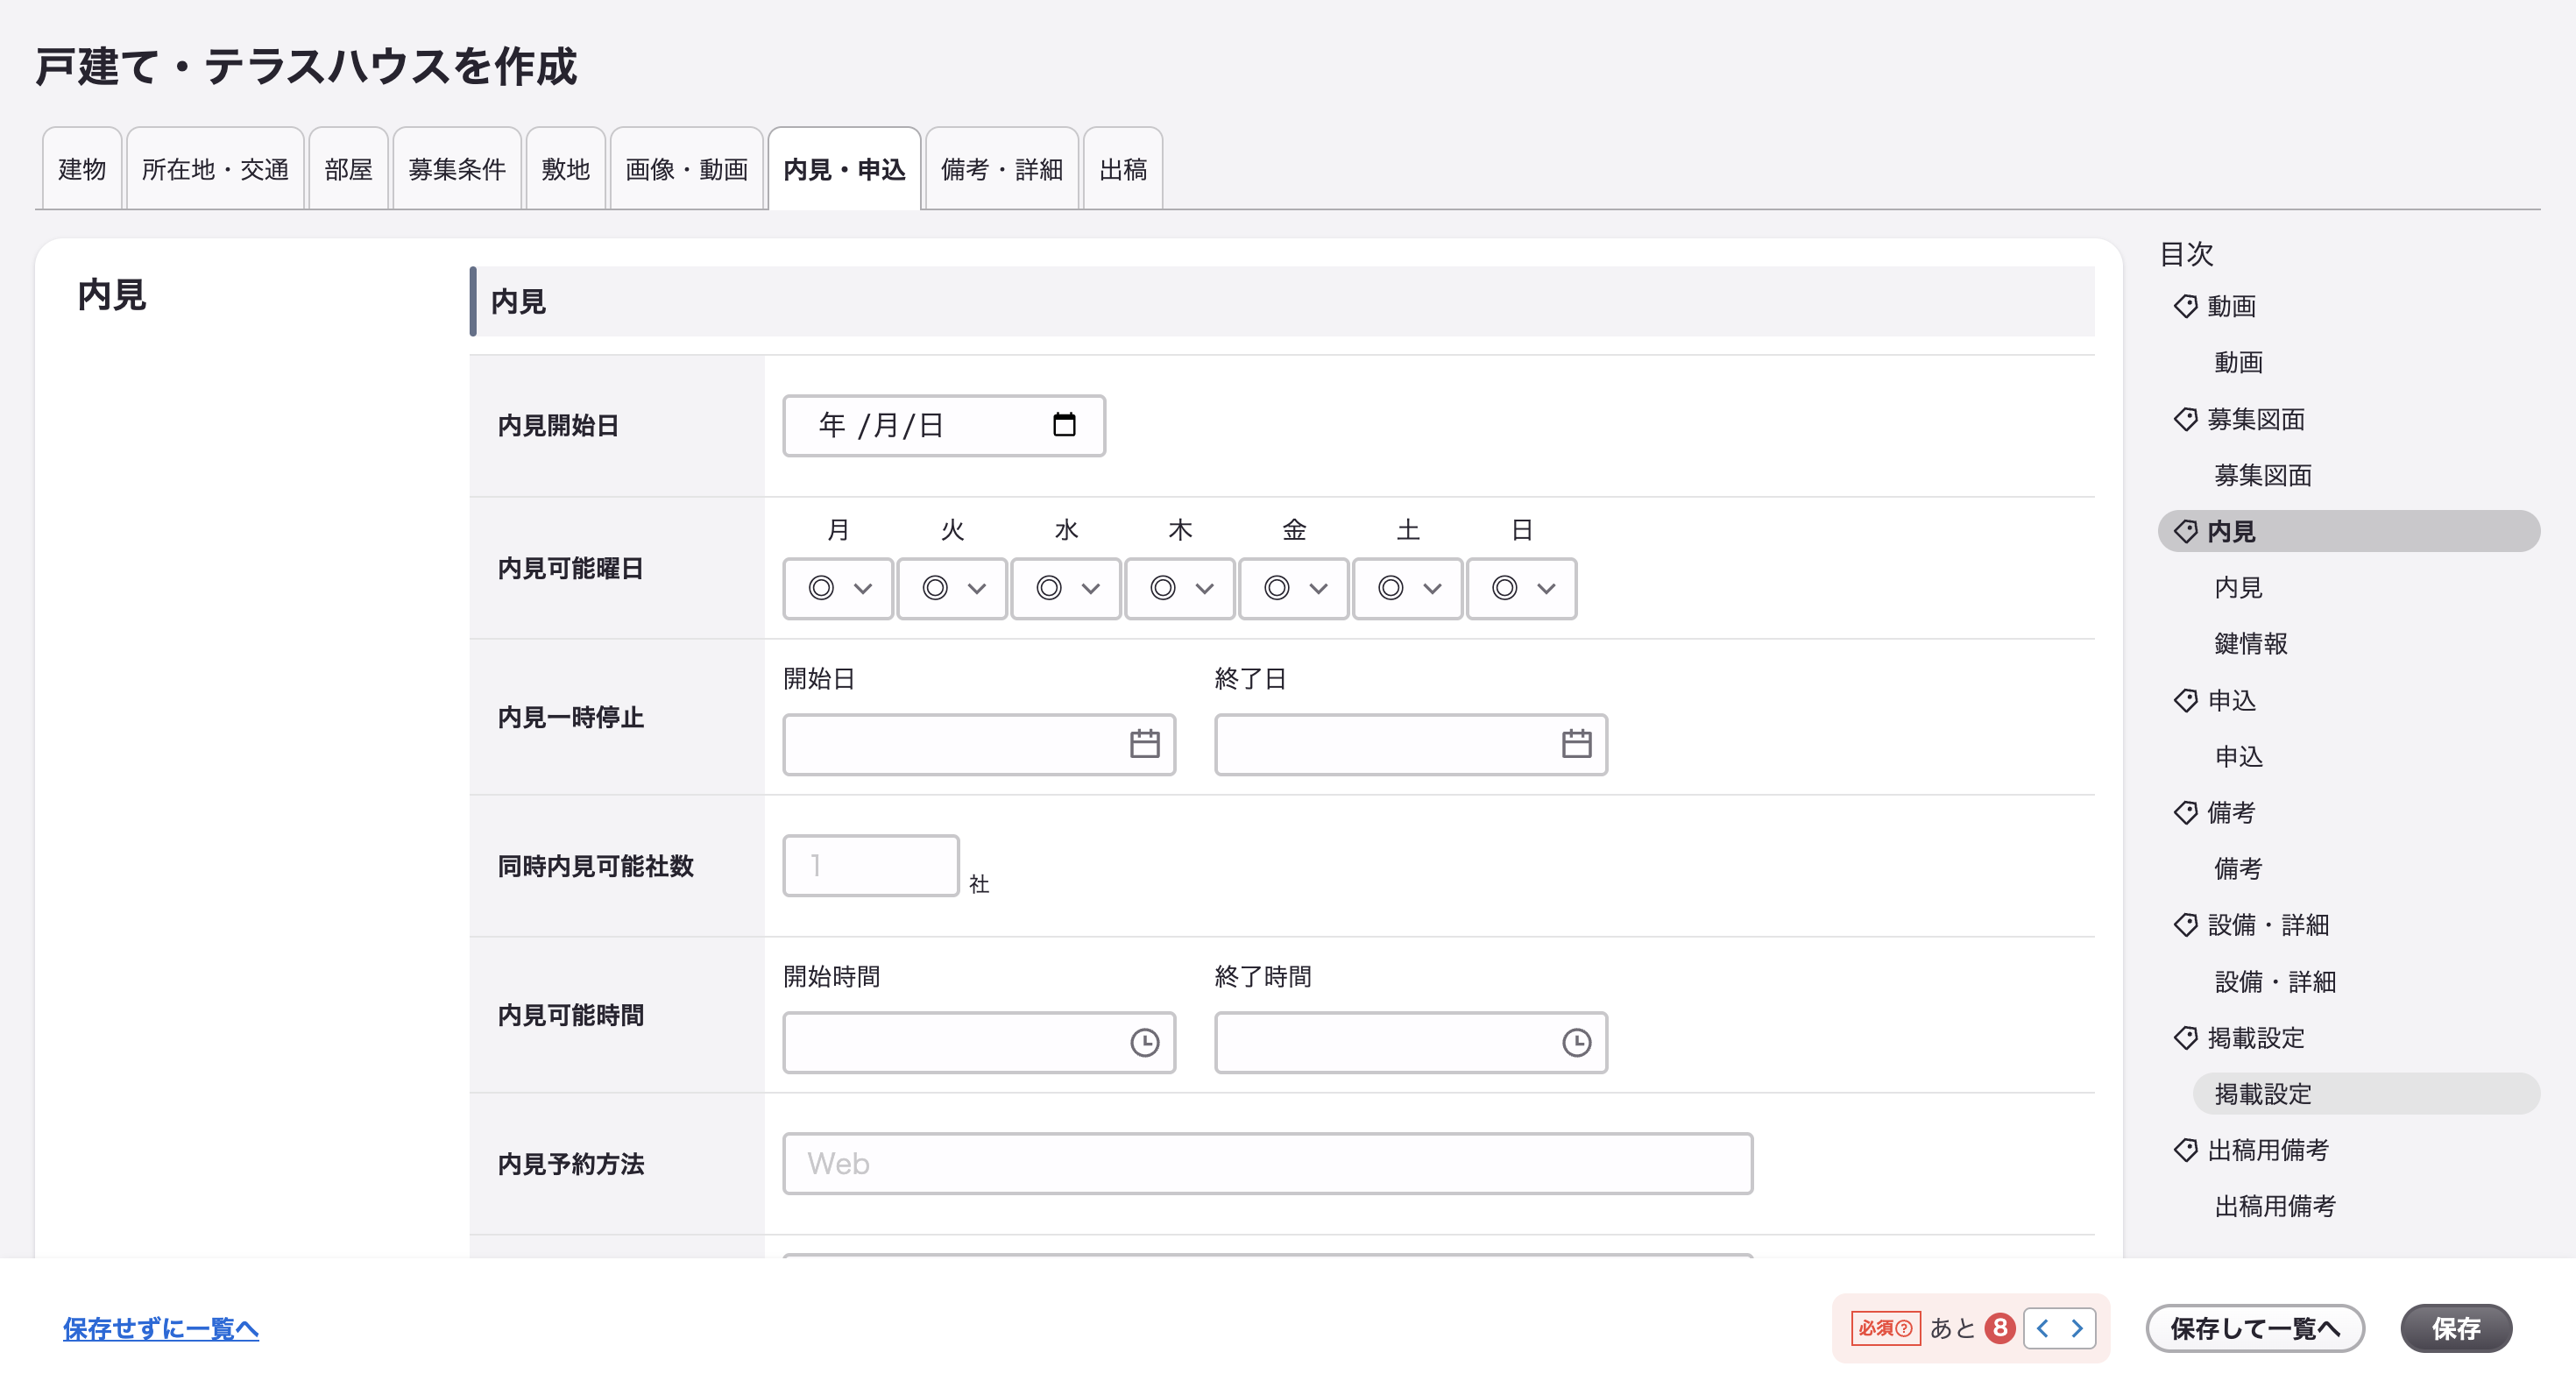This screenshot has width=2576, height=1395.
Task: Click the 必須 help badge
Action: (1885, 1328)
